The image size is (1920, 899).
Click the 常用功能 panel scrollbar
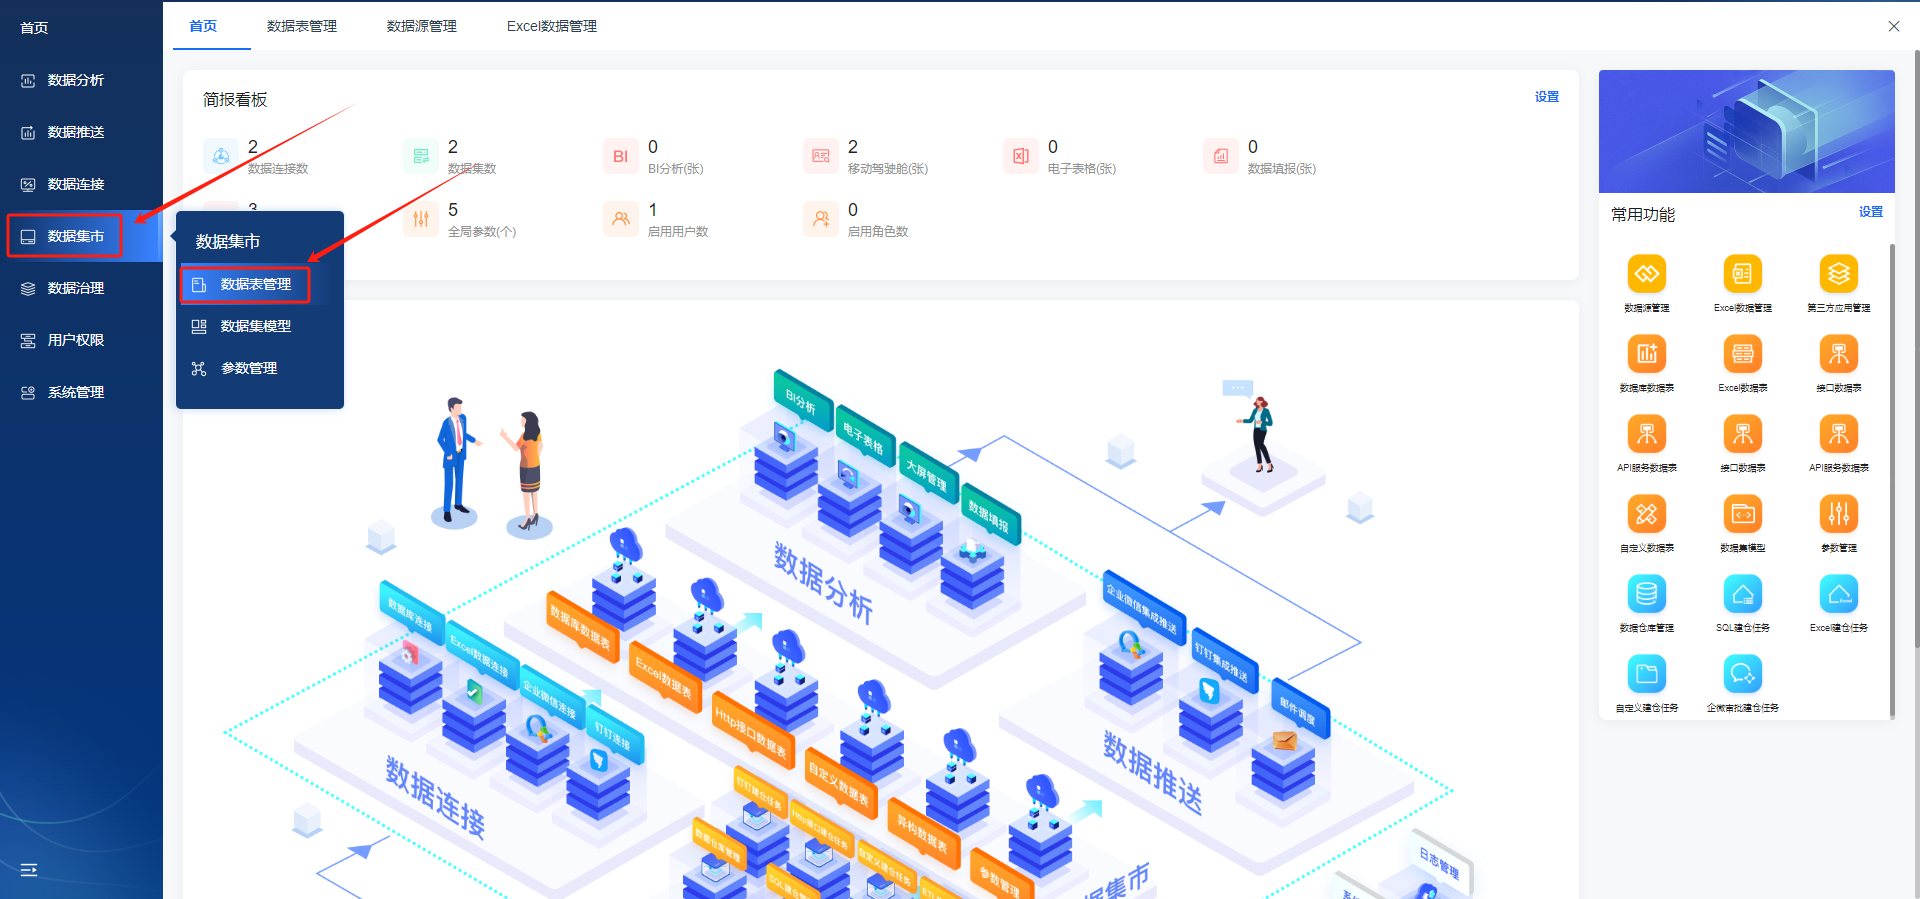pyautogui.click(x=1892, y=480)
